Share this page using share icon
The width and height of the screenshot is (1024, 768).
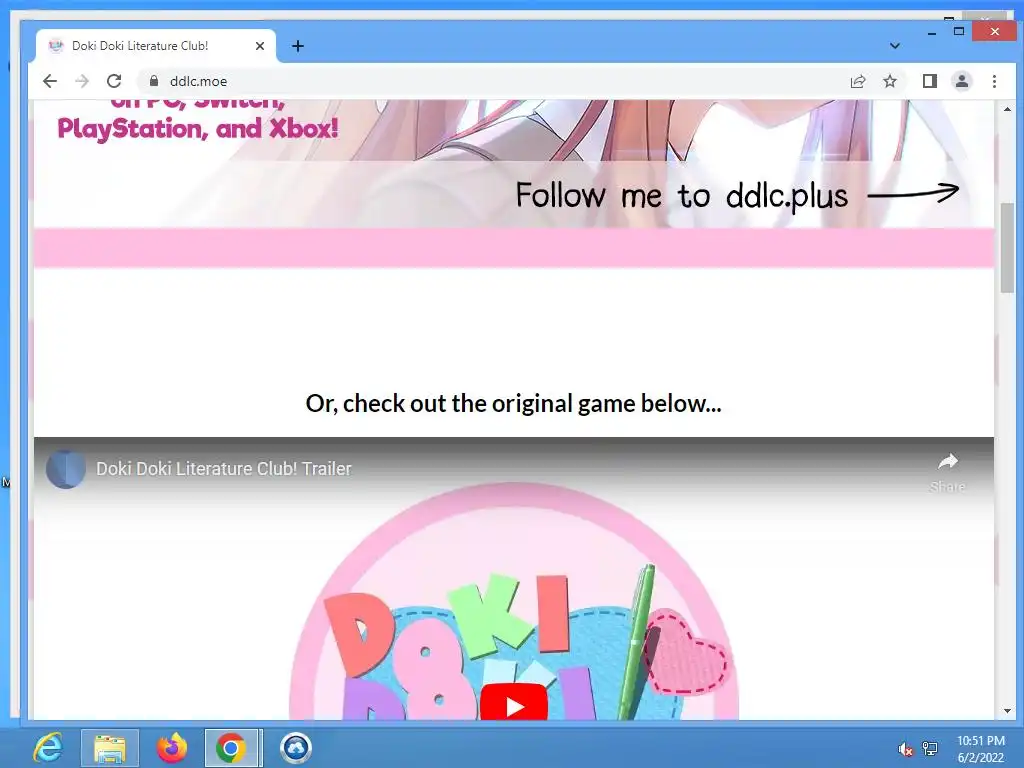pyautogui.click(x=857, y=81)
